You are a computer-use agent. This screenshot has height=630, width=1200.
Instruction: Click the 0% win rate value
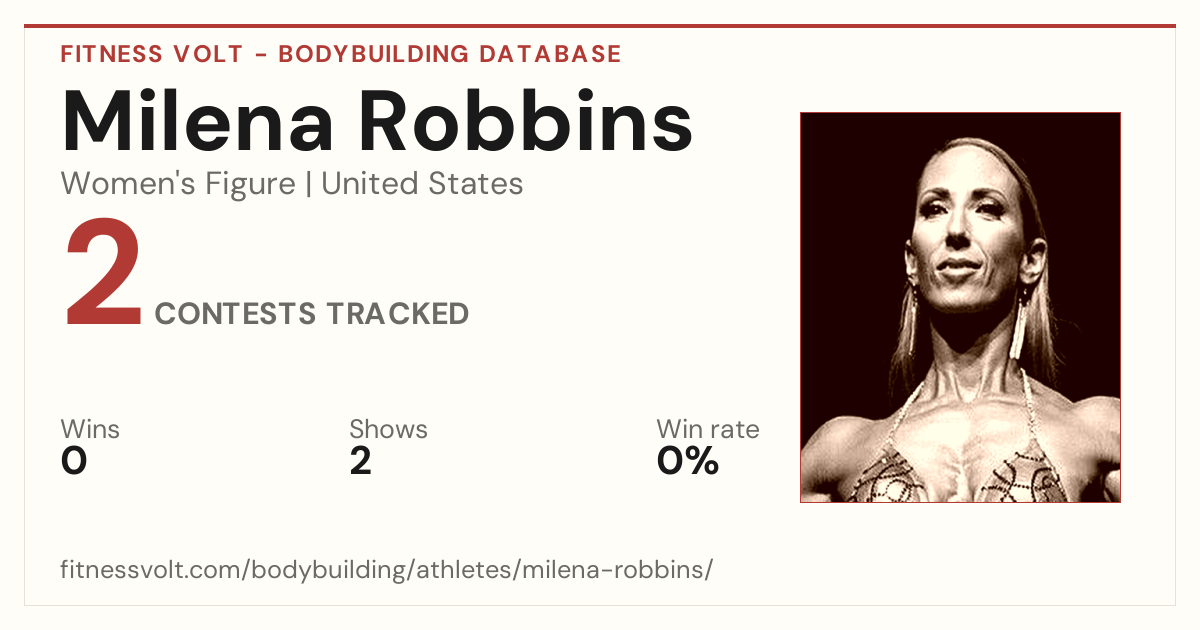(x=688, y=461)
